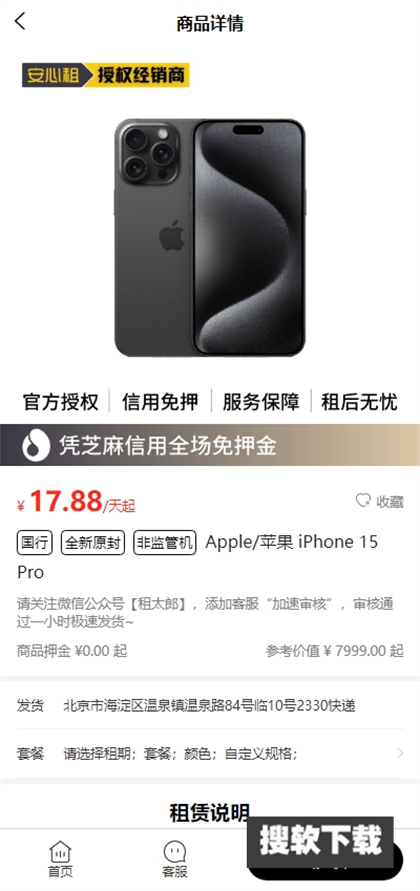The width and height of the screenshot is (420, 891).
Task: Select the 服务保障 tab
Action: click(260, 402)
